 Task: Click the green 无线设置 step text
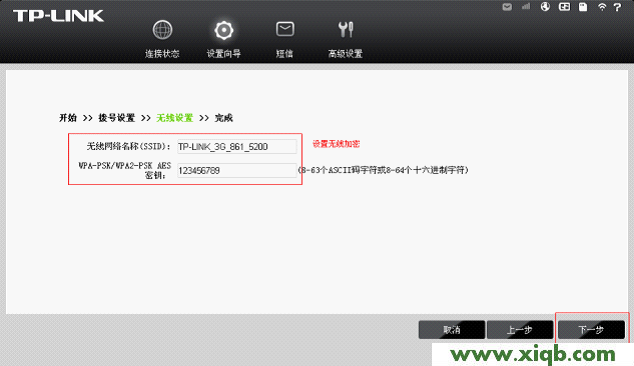[x=175, y=118]
